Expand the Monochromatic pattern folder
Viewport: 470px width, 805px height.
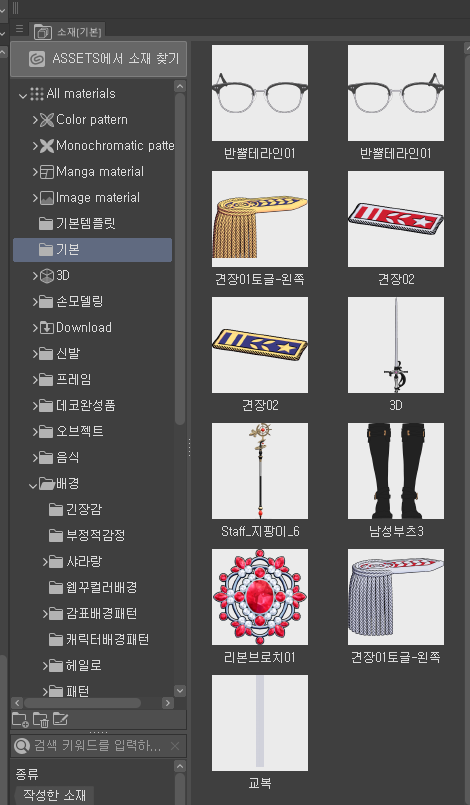point(35,146)
